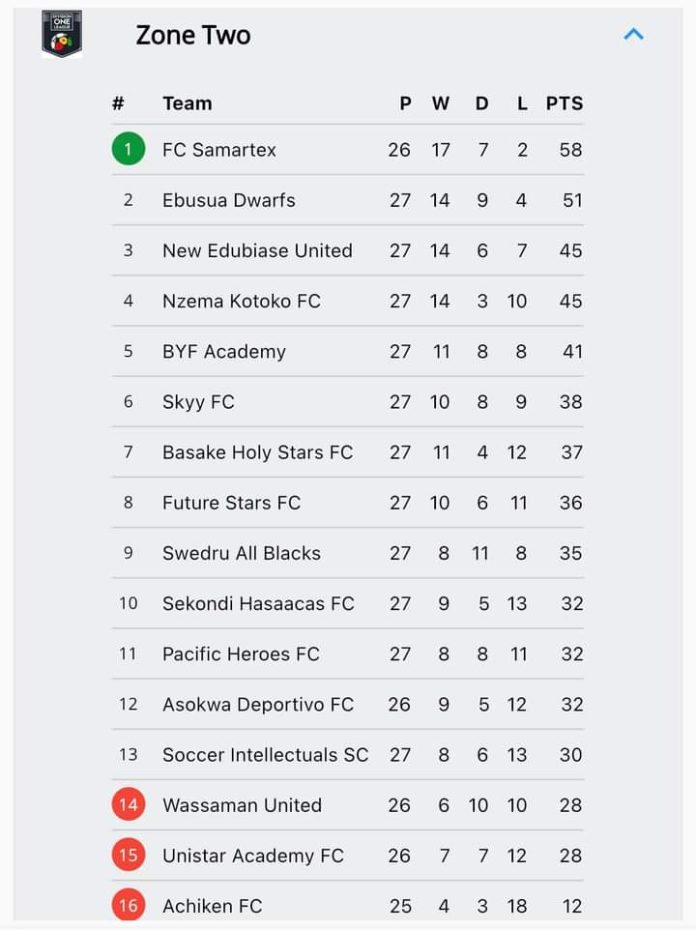Select Sekondi Hasaacas FC row
Image resolution: width=696 pixels, height=930 pixels.
tap(348, 603)
